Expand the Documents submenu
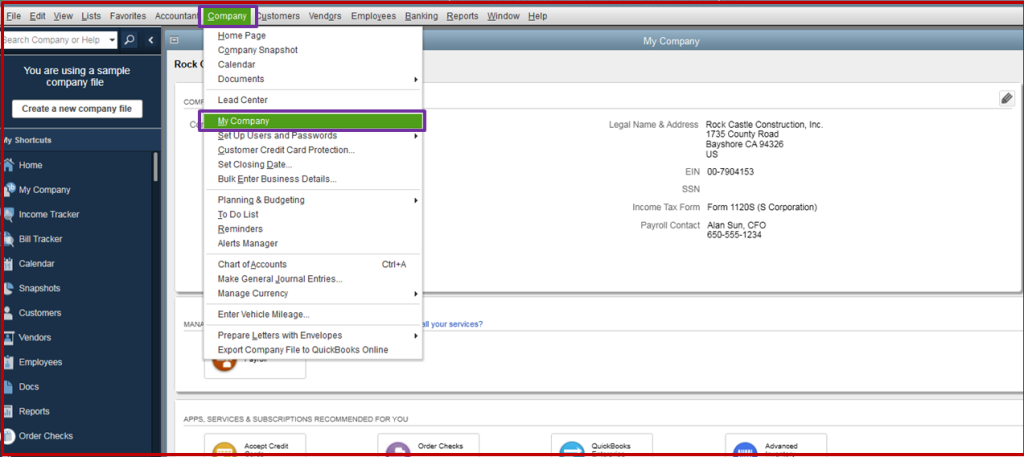Image resolution: width=1024 pixels, height=457 pixels. [x=416, y=79]
